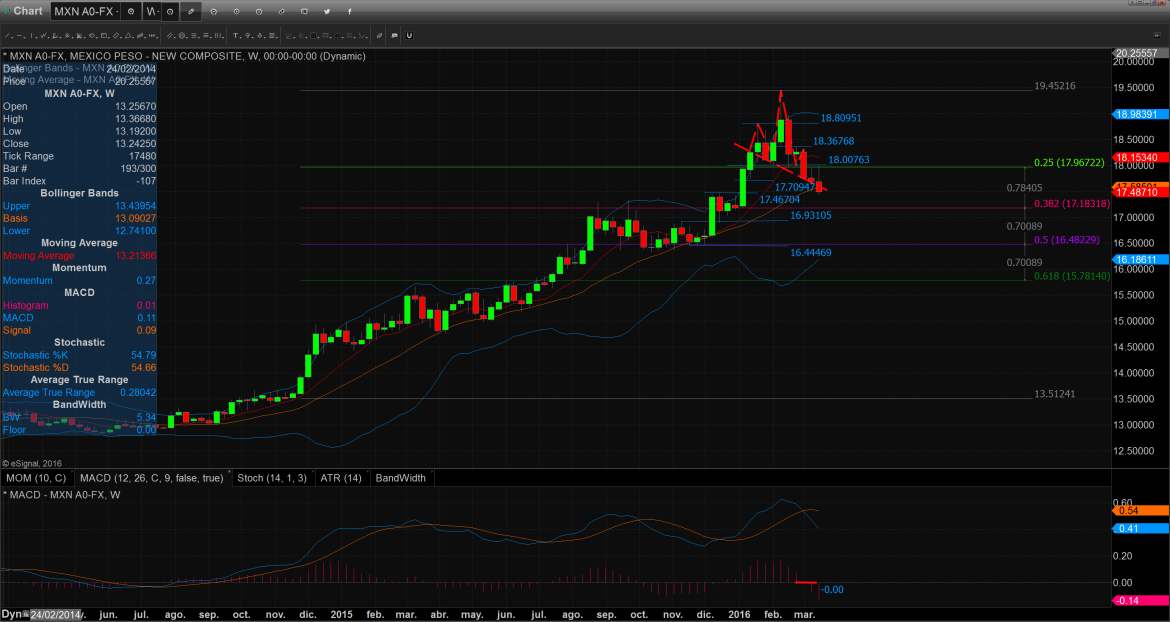
Task: Click the clock icon next to interval W
Action: (x=170, y=11)
